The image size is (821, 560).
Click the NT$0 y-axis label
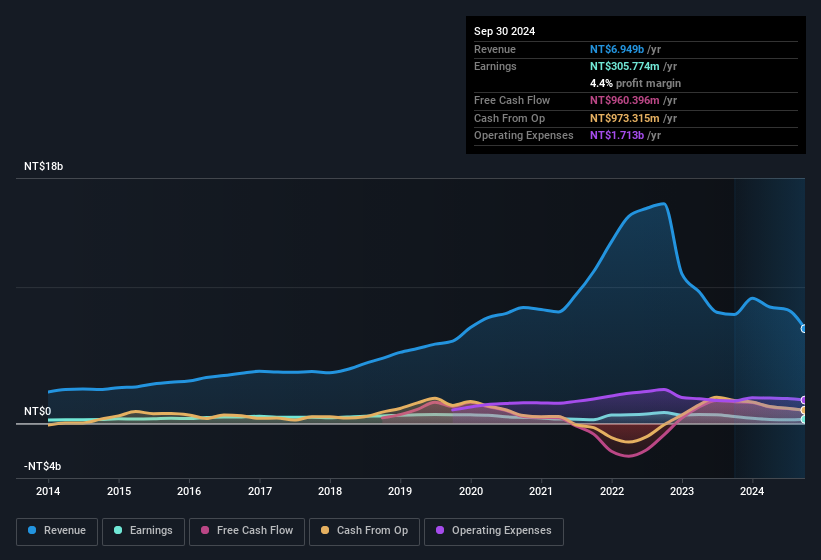[x=38, y=411]
